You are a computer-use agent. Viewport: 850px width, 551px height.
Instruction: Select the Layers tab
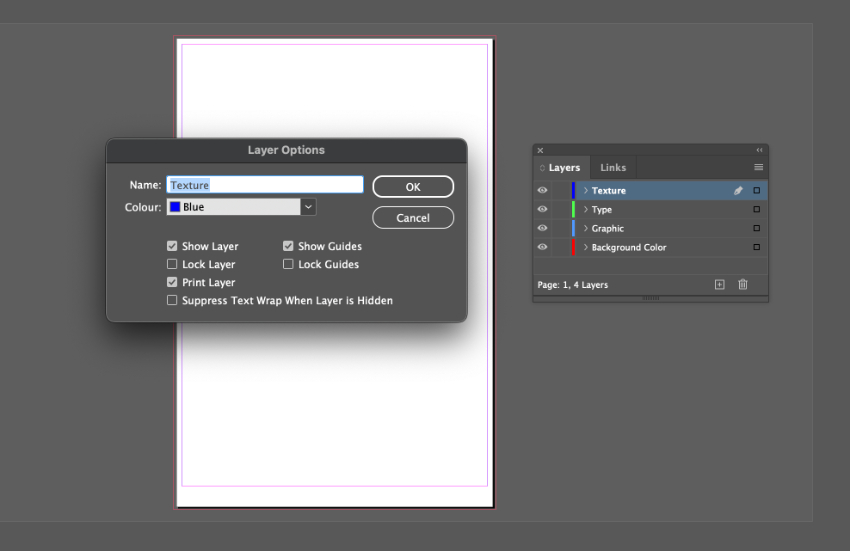[x=564, y=168]
